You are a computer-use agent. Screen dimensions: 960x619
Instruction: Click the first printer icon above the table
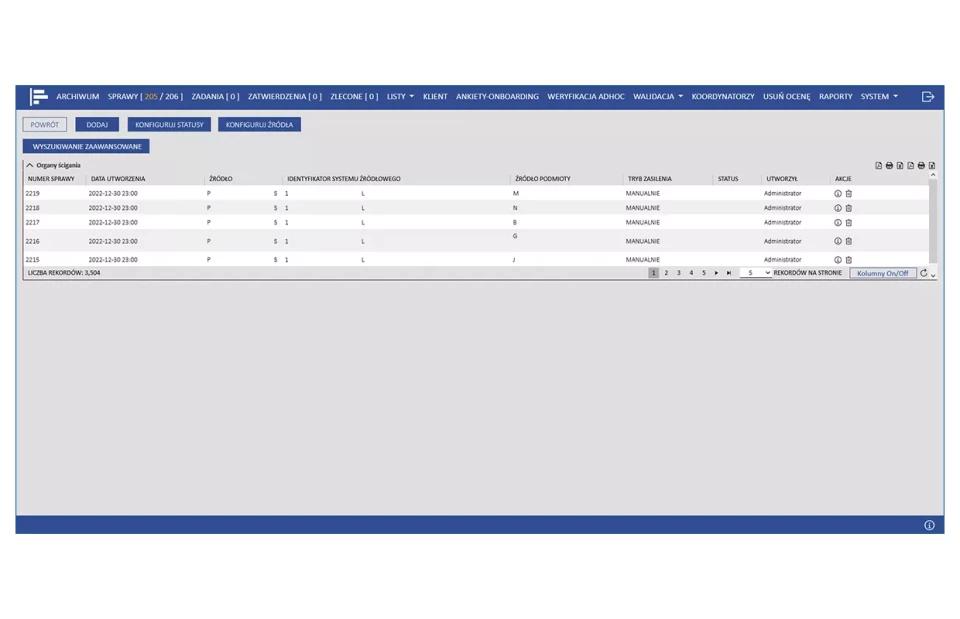pos(889,166)
